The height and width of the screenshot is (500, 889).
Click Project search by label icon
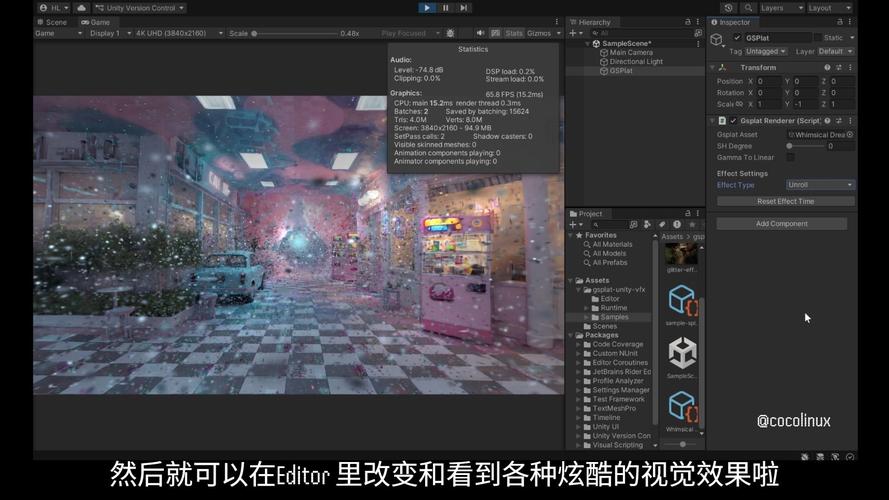(662, 225)
